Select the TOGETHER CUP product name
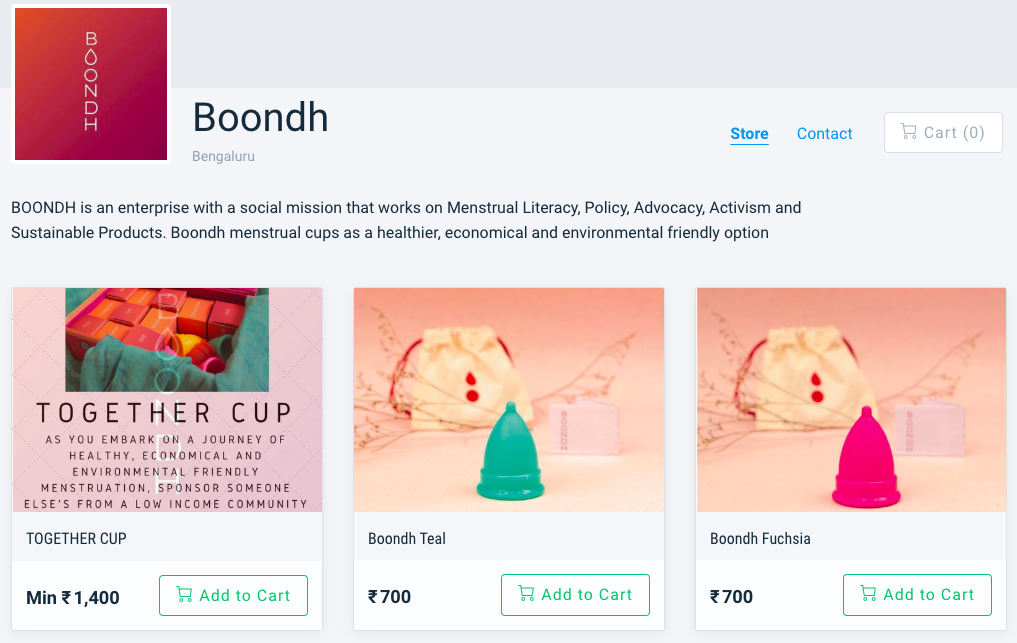Image resolution: width=1017 pixels, height=643 pixels. (76, 539)
